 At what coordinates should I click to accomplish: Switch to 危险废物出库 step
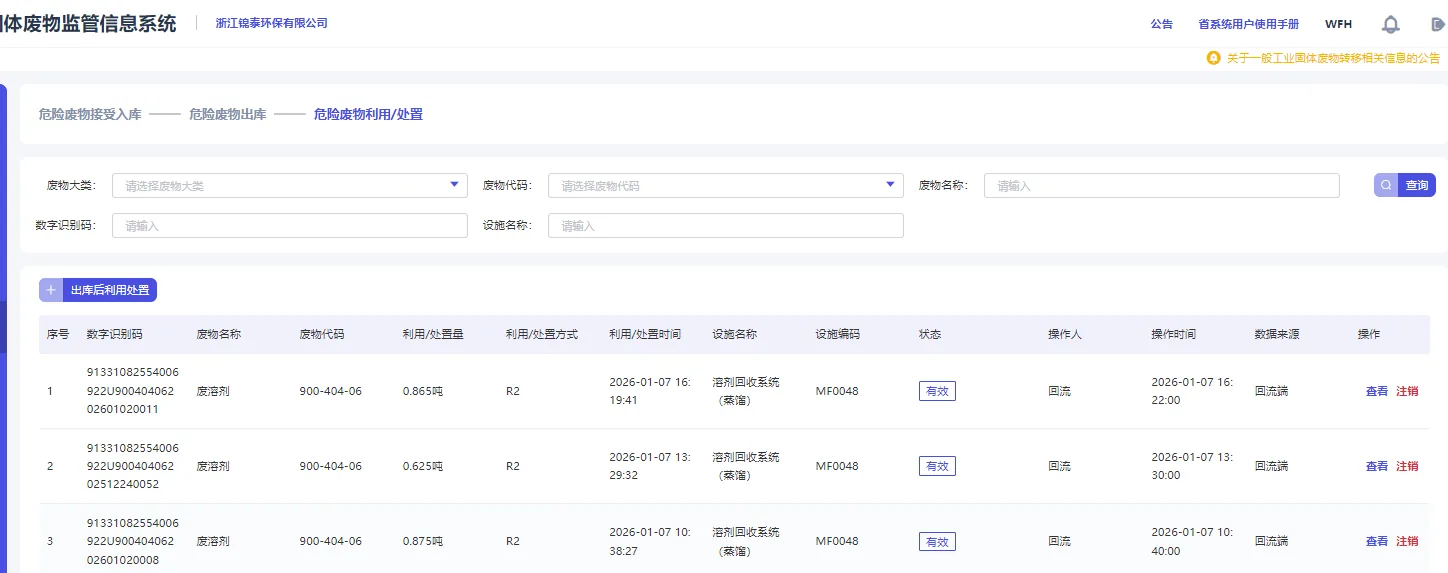tap(228, 115)
